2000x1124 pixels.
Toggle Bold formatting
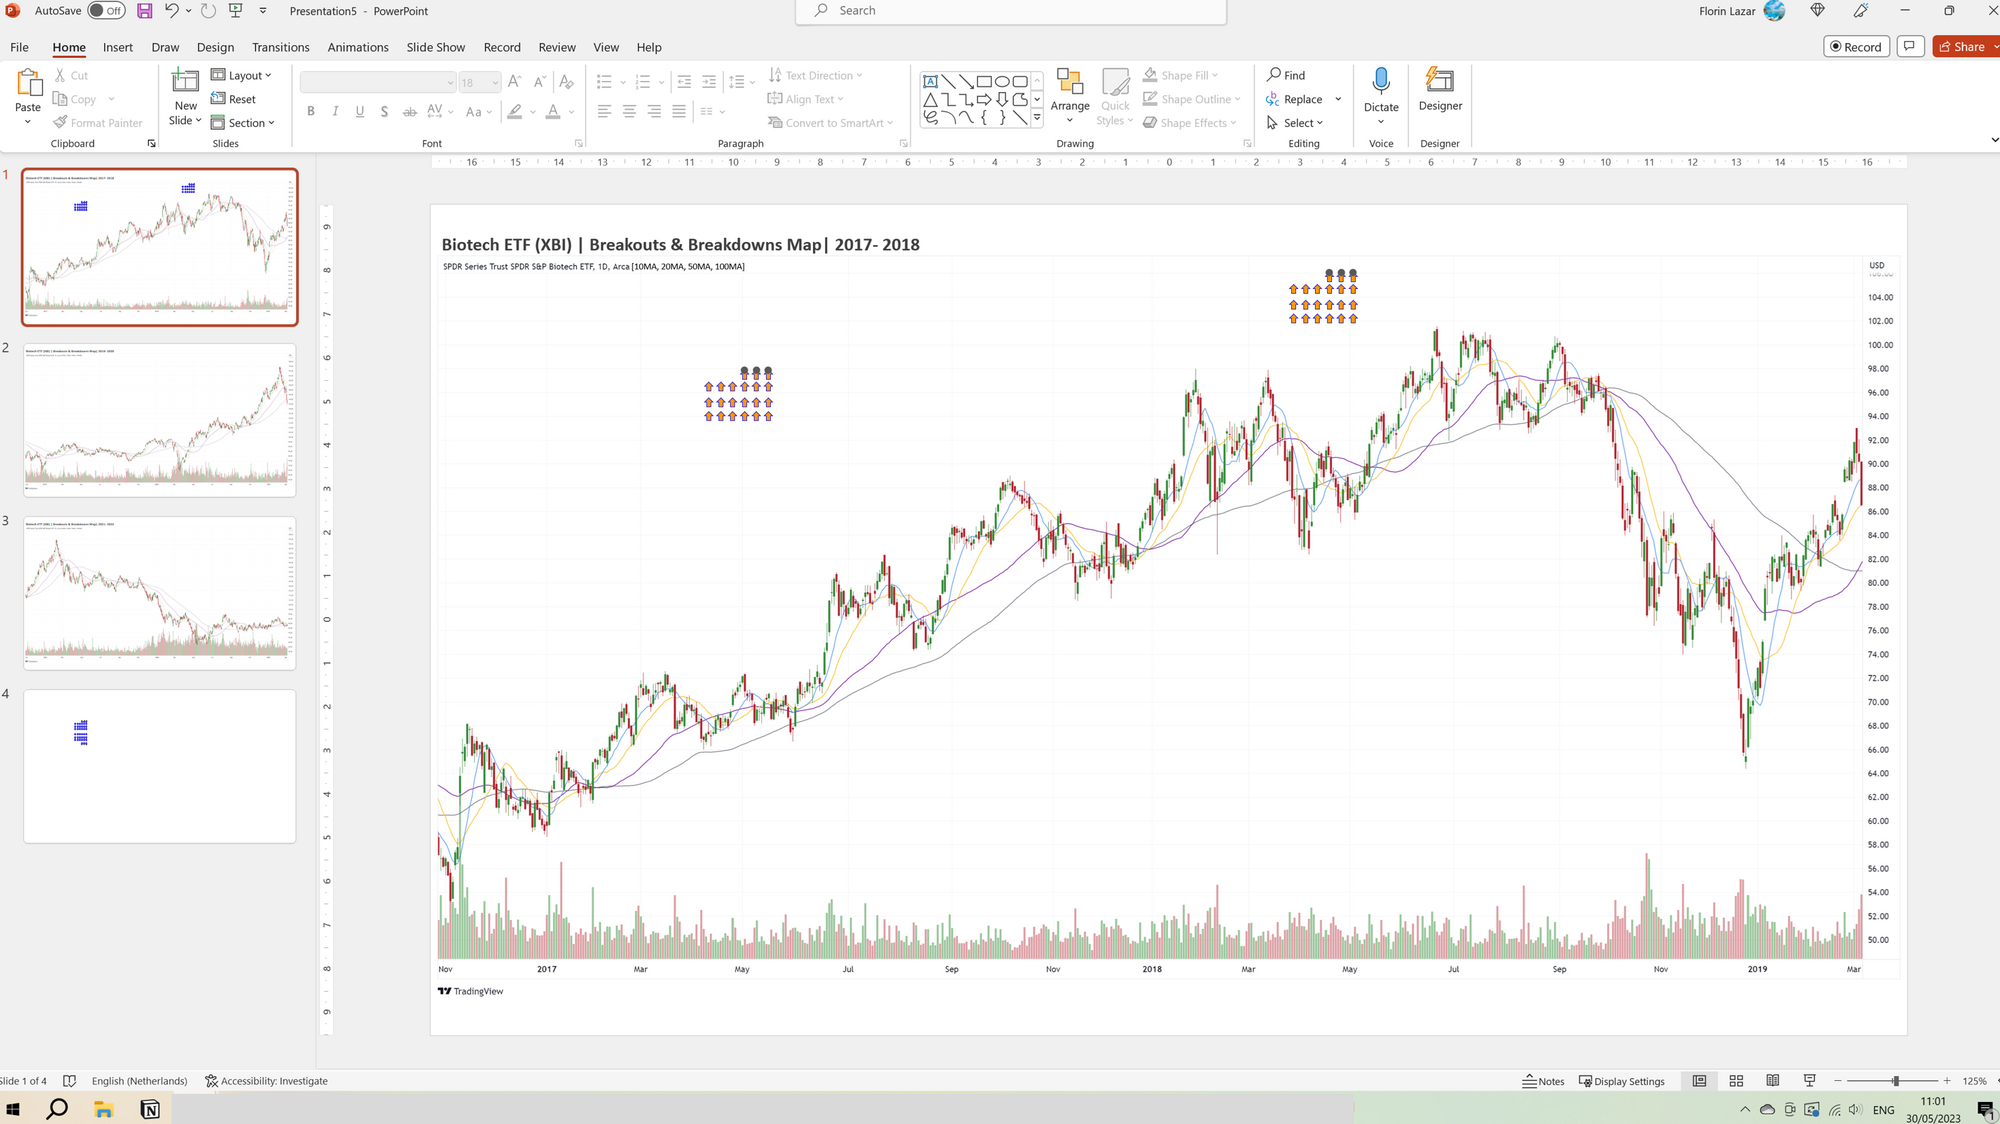pos(311,112)
